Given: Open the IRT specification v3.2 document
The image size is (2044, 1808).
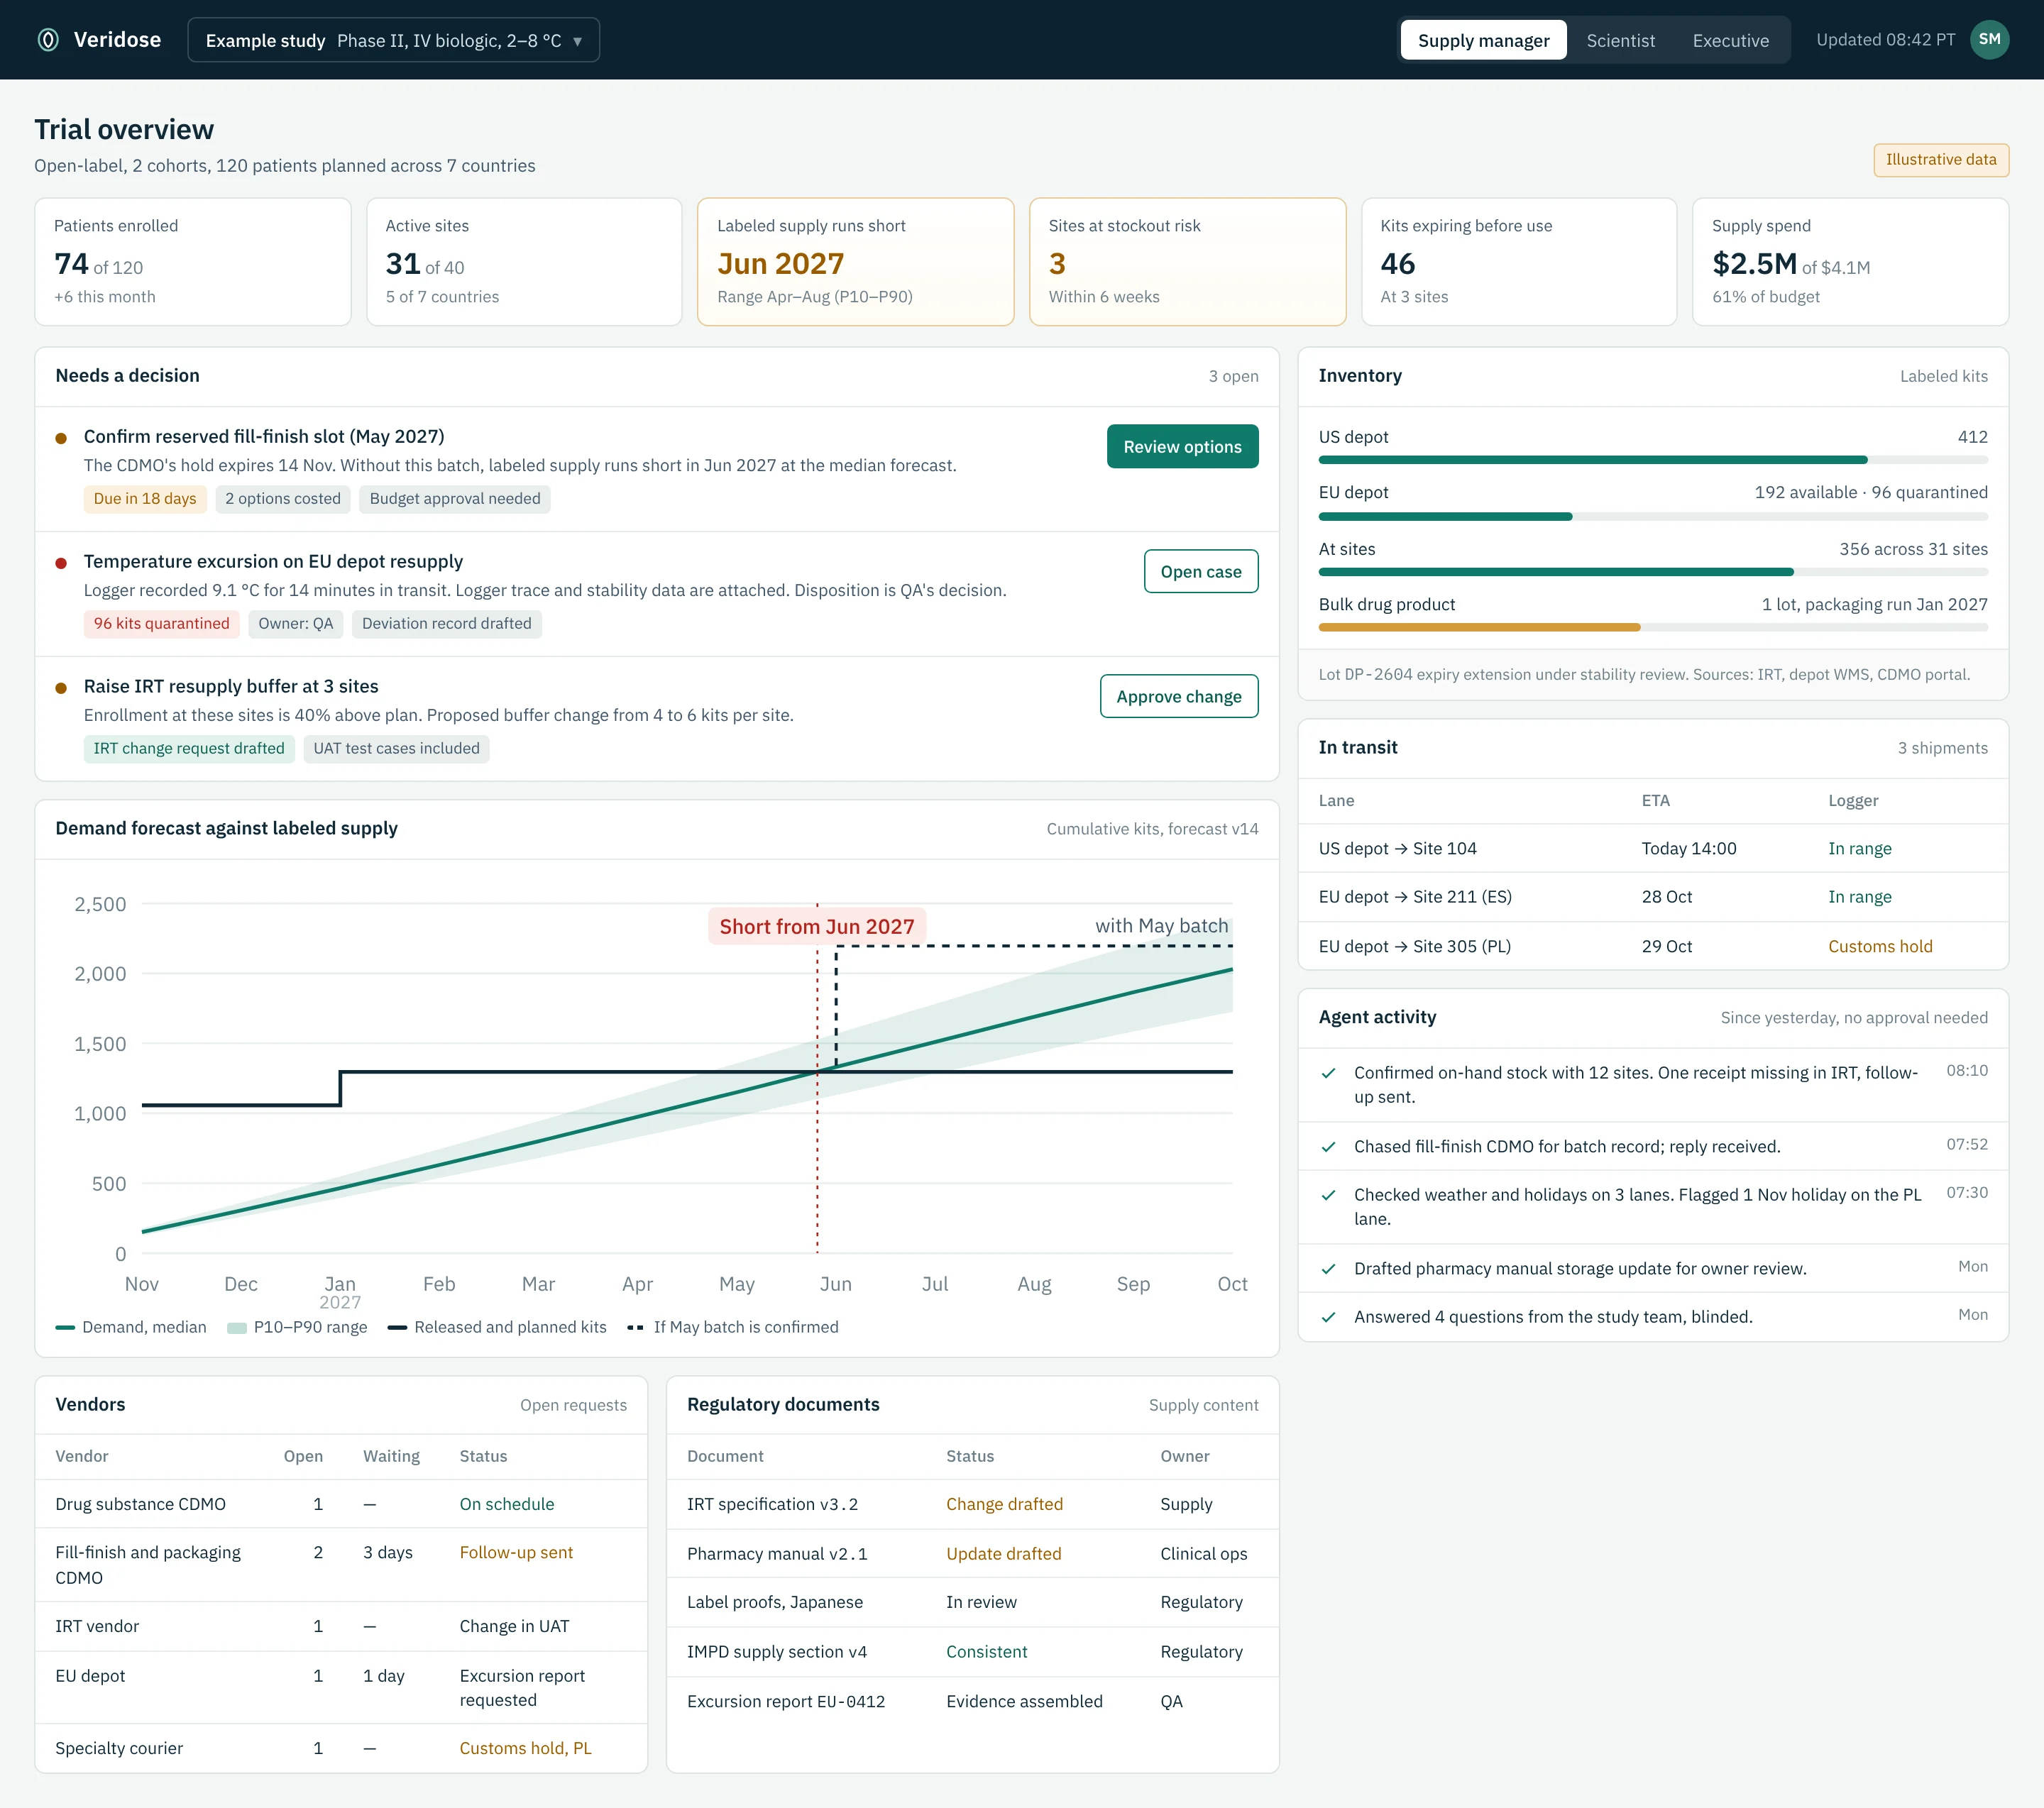Looking at the screenshot, I should click(772, 1504).
